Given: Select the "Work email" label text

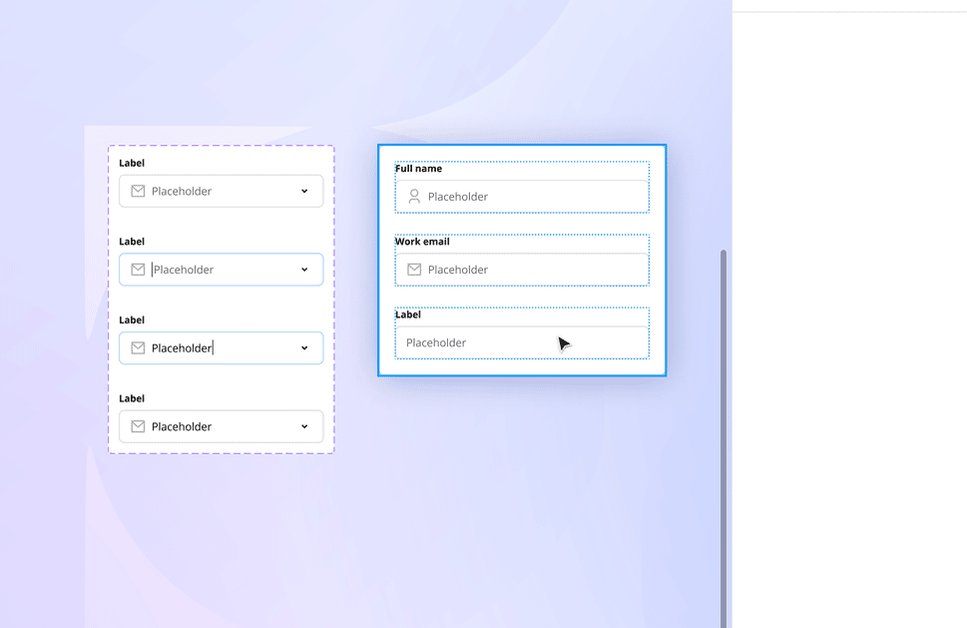Looking at the screenshot, I should pos(422,241).
